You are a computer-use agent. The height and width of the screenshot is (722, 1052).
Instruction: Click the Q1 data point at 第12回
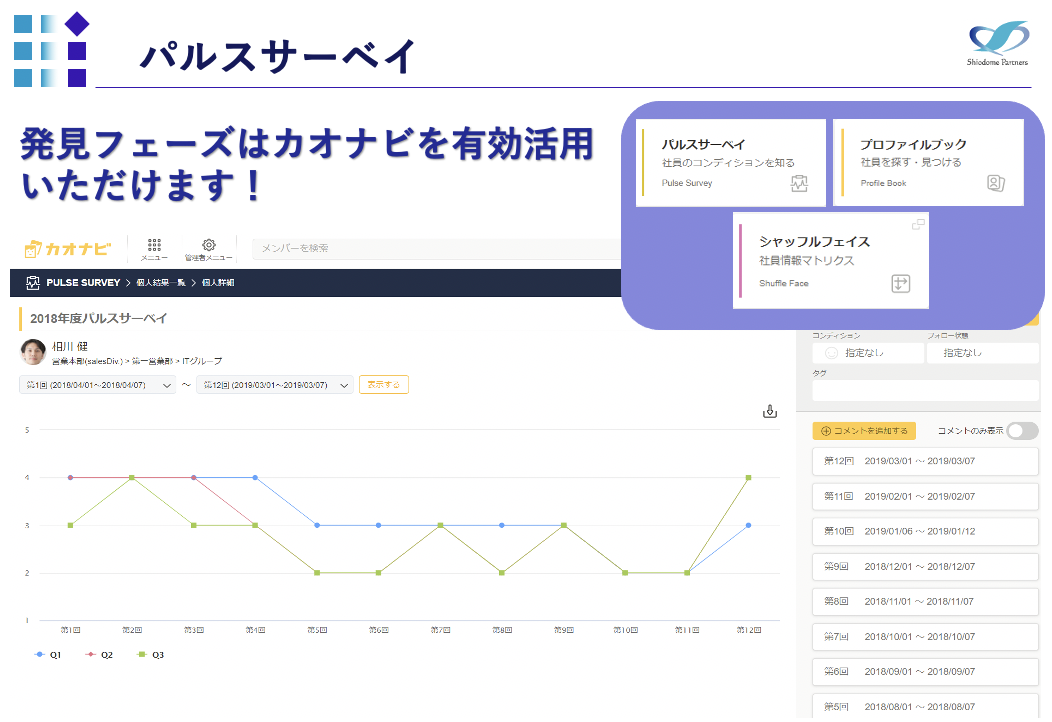pos(748,525)
